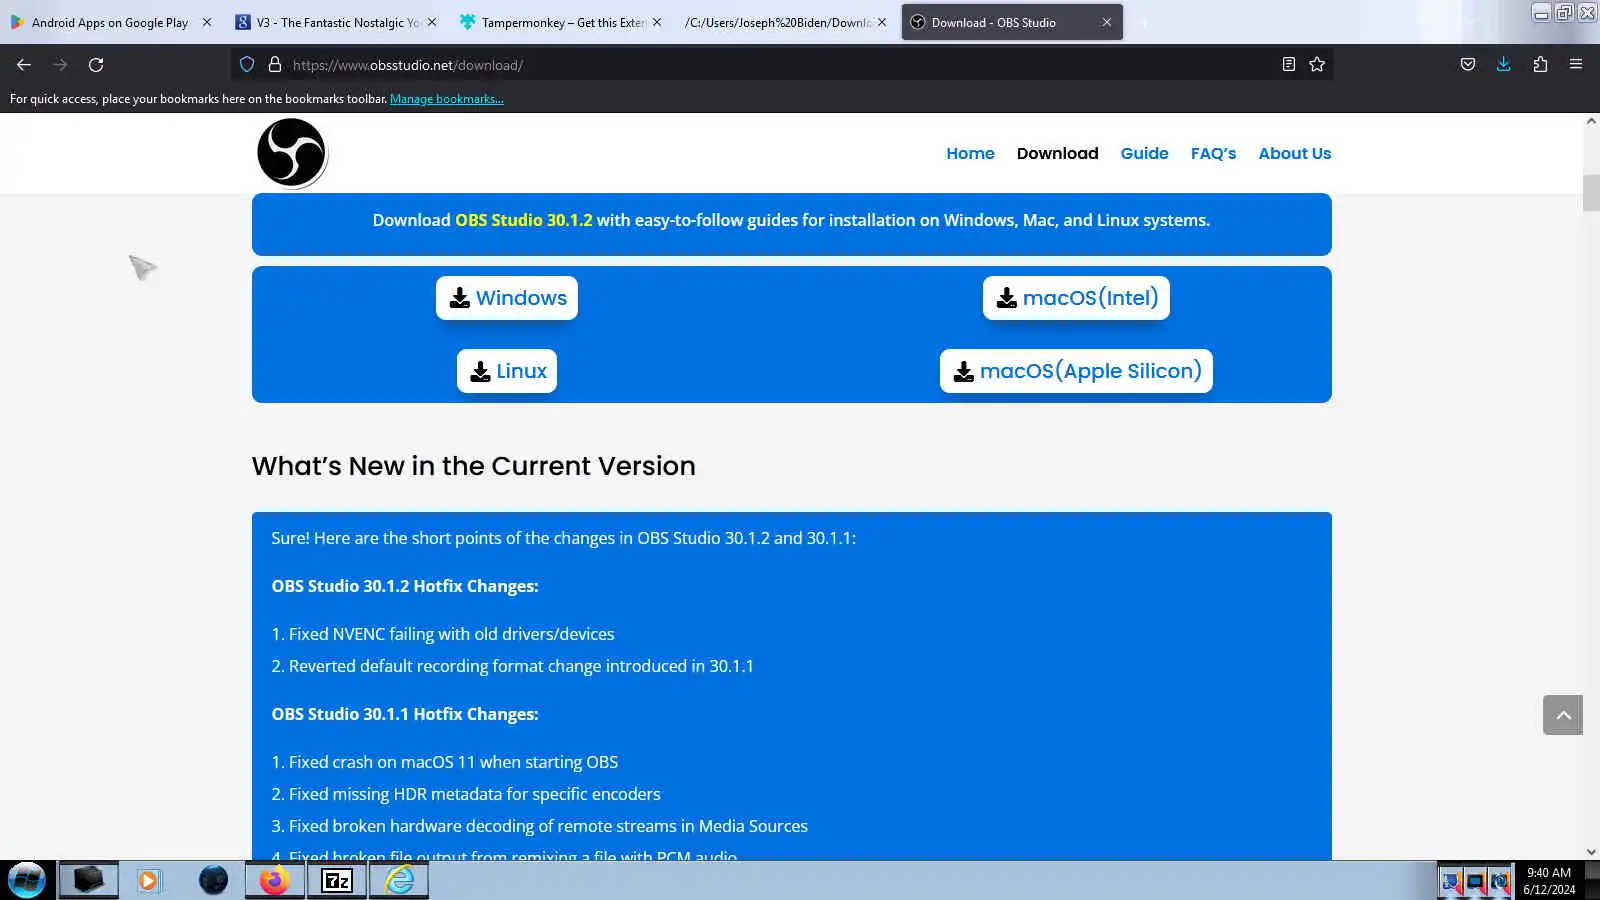1600x900 pixels.
Task: Download OBS for Windows
Action: click(x=507, y=298)
